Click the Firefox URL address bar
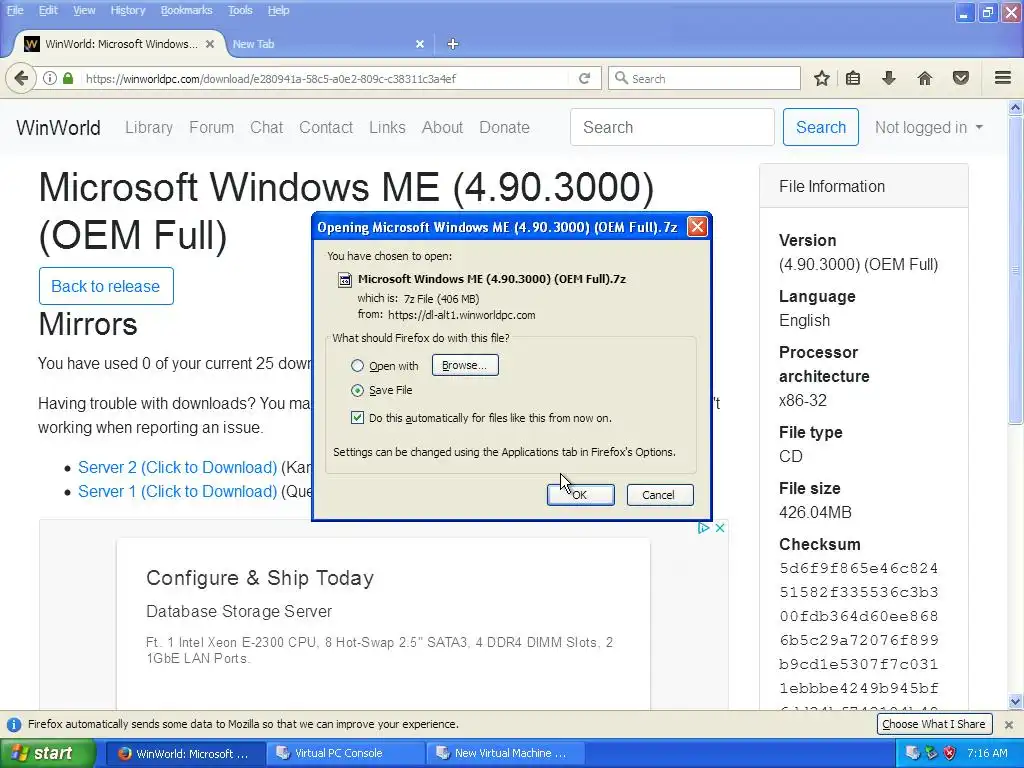The height and width of the screenshot is (768, 1024). point(327,78)
